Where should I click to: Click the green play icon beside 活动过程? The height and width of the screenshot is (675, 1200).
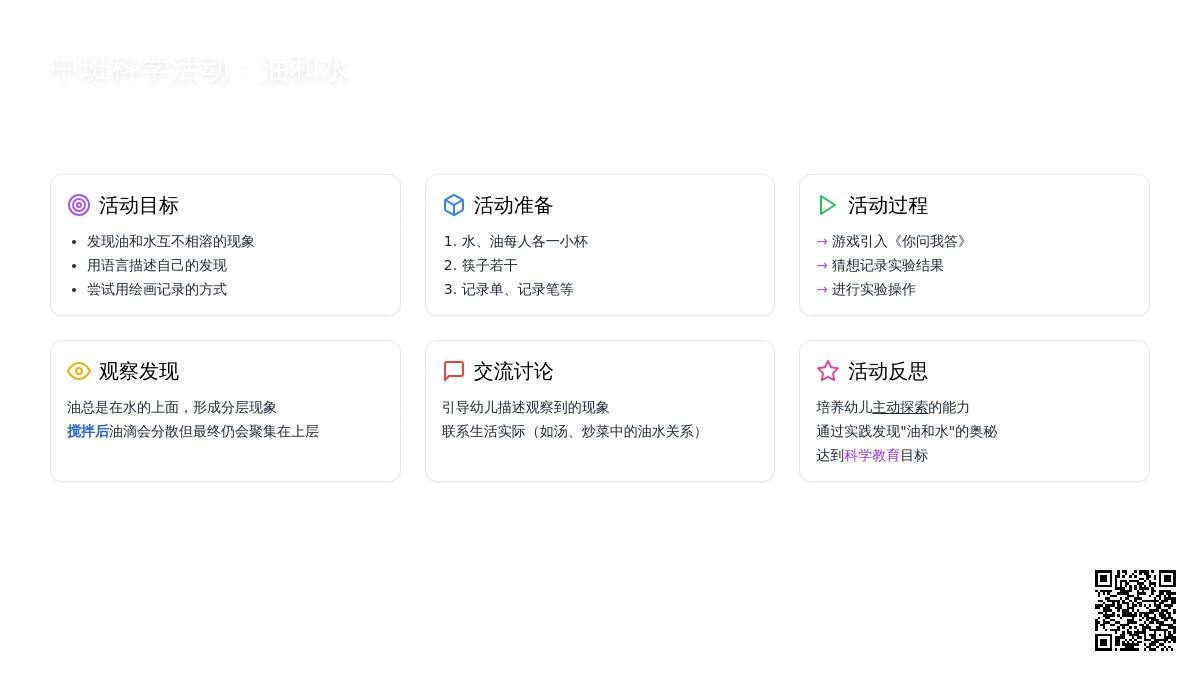pyautogui.click(x=828, y=205)
